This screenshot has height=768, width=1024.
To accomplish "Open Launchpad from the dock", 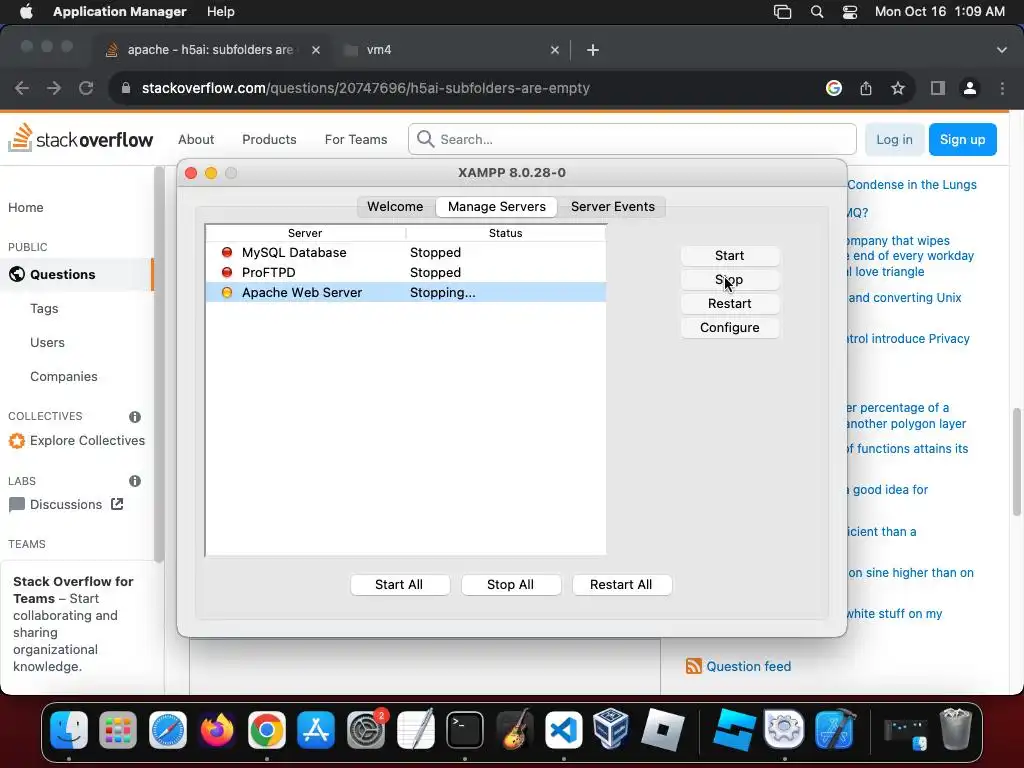I will click(x=118, y=729).
